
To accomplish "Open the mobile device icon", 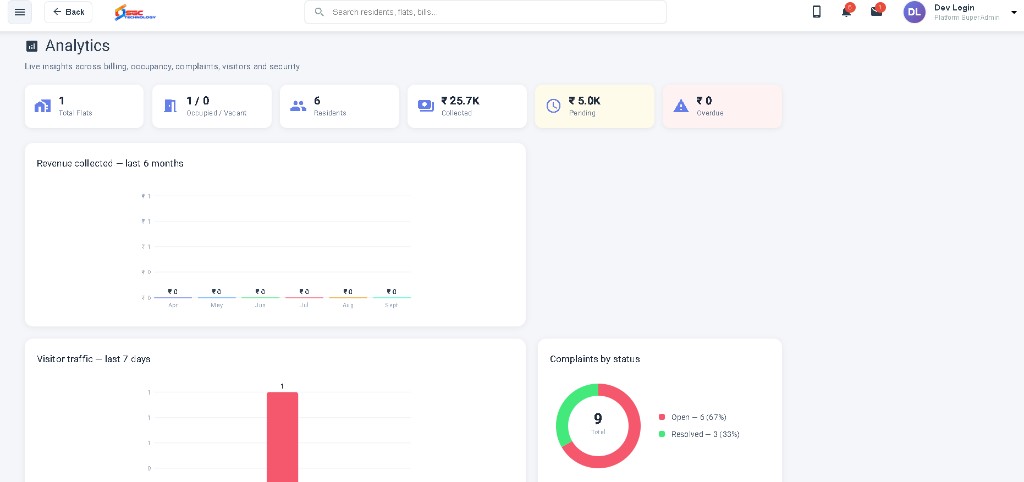I will [816, 12].
